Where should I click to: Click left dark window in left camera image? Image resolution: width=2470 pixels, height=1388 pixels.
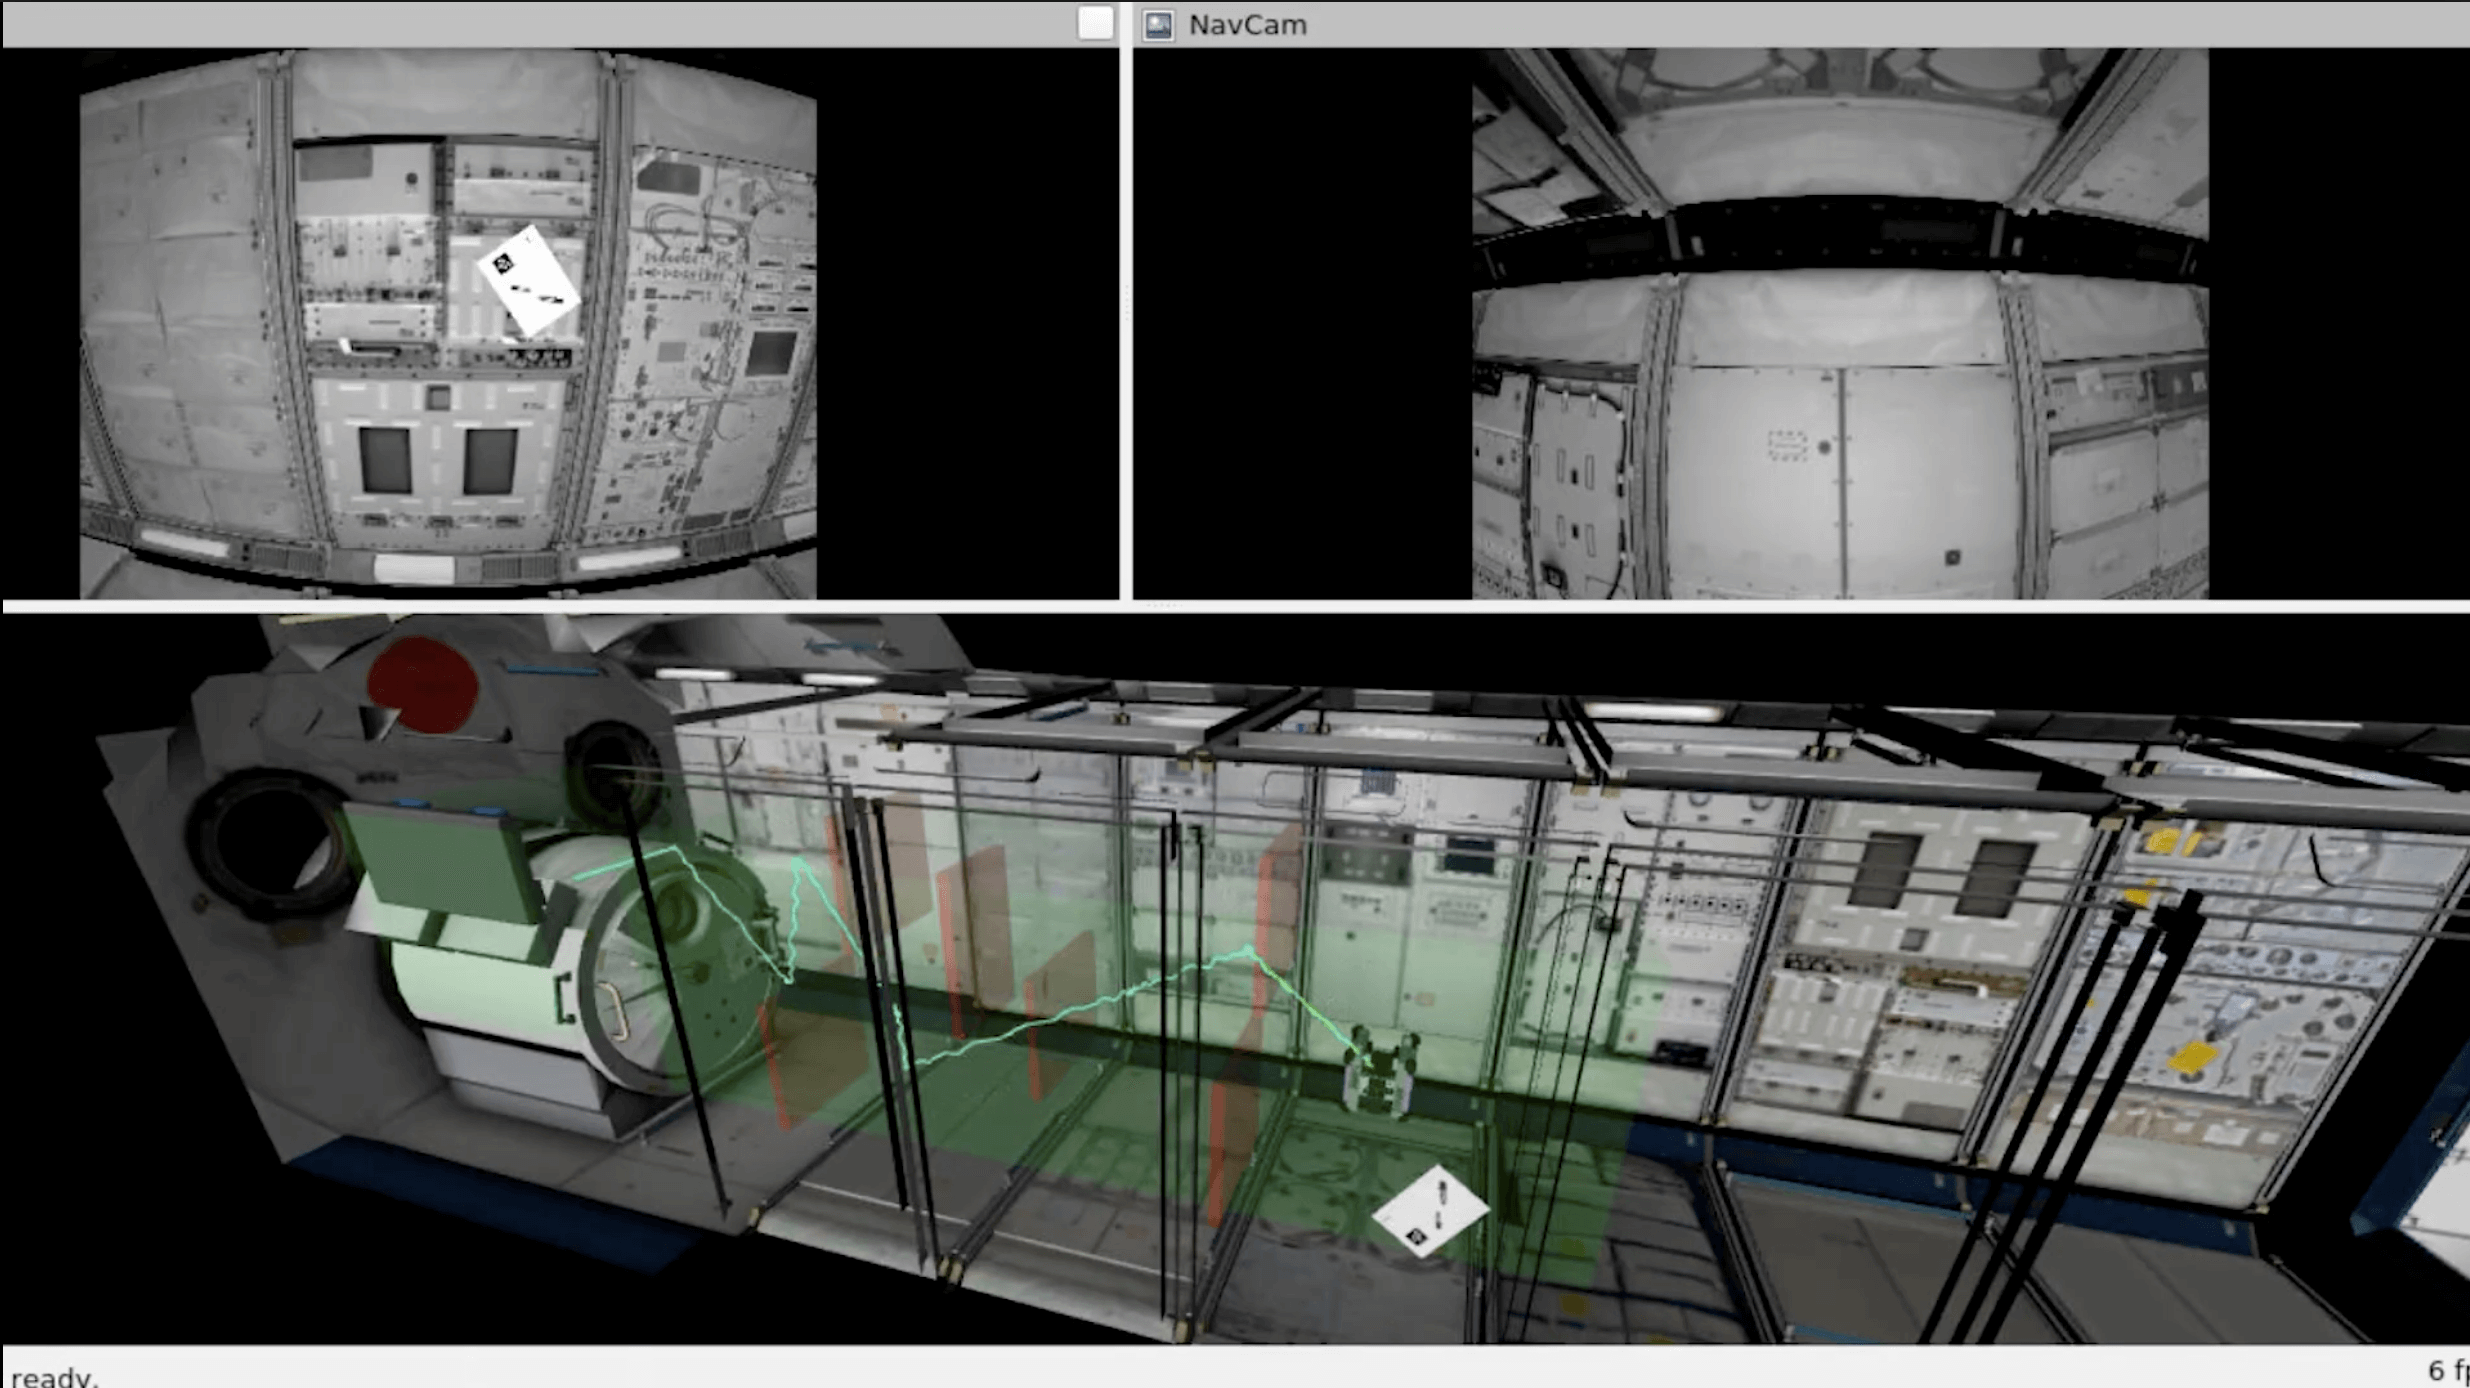click(385, 461)
